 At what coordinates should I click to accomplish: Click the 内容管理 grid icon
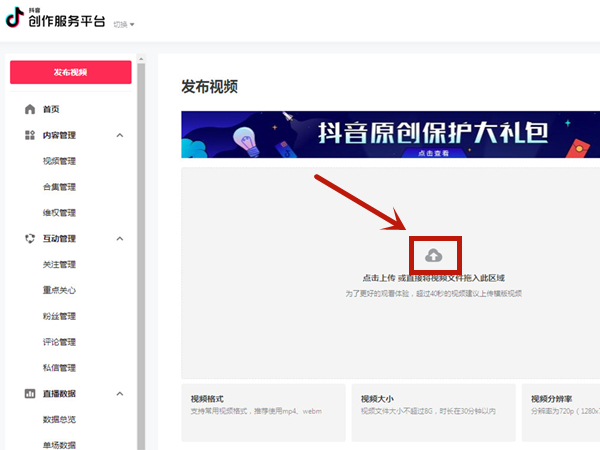pyautogui.click(x=30, y=135)
